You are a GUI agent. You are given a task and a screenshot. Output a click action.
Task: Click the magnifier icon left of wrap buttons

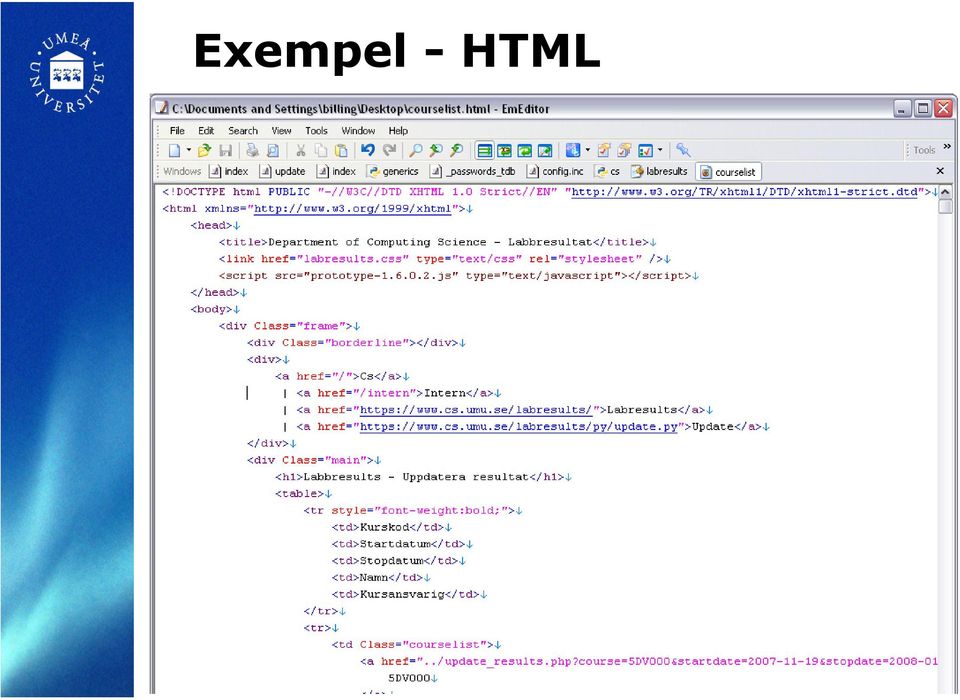click(457, 151)
